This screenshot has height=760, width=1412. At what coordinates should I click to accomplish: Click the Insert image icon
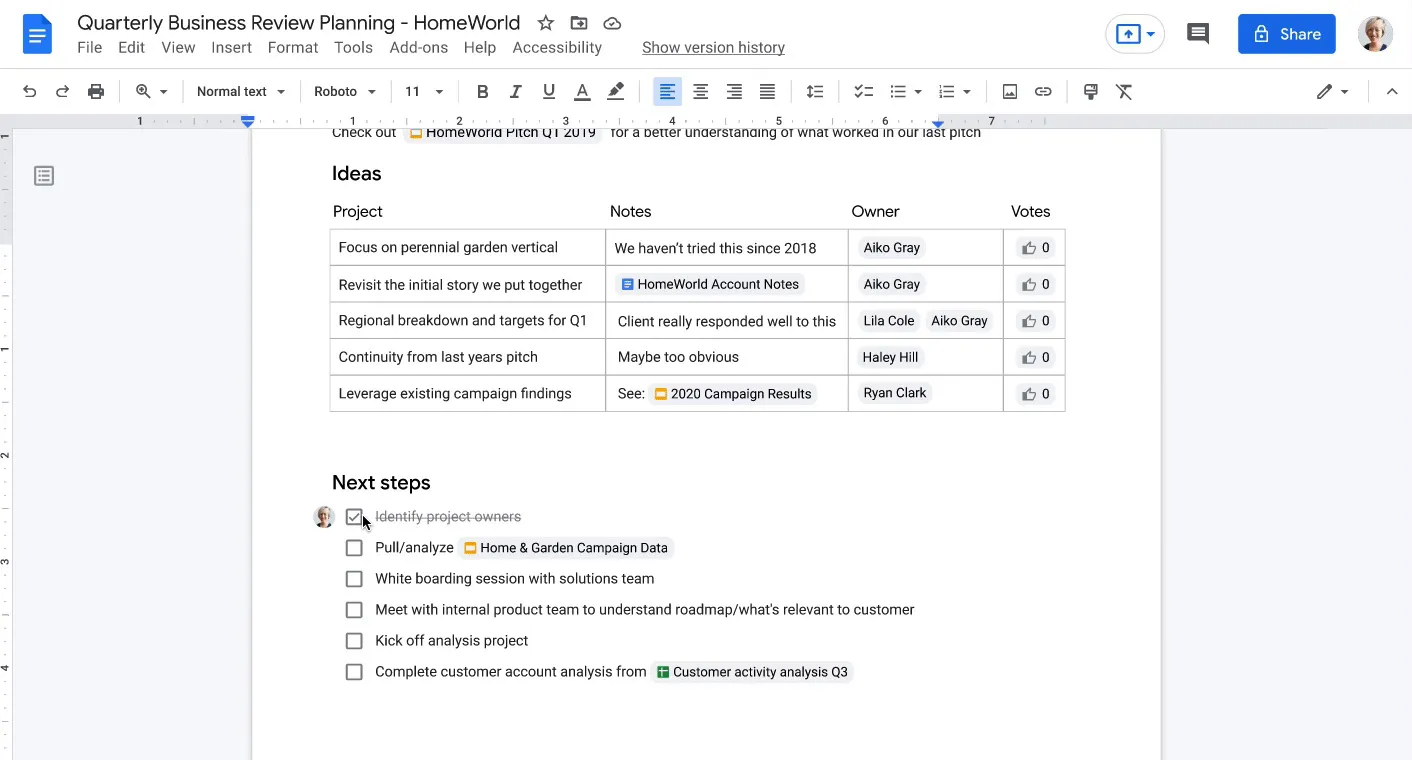[1010, 92]
